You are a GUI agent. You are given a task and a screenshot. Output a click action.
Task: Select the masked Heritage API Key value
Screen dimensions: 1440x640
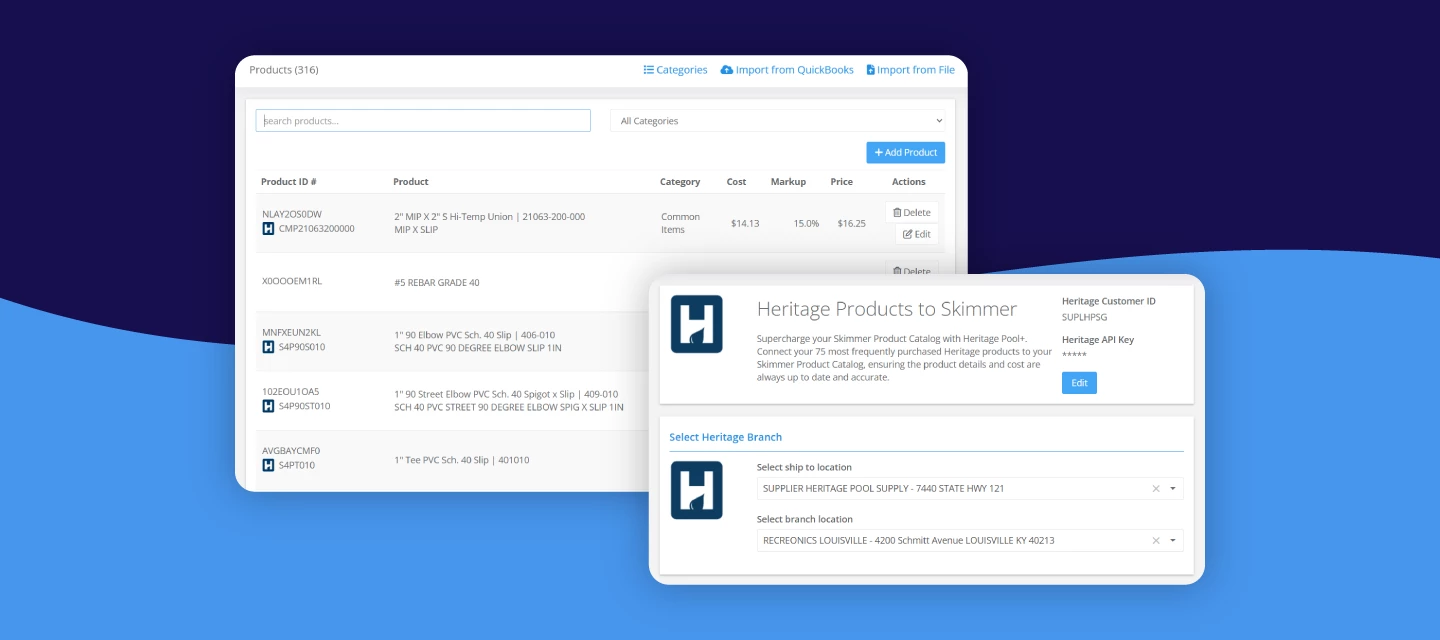(x=1074, y=355)
